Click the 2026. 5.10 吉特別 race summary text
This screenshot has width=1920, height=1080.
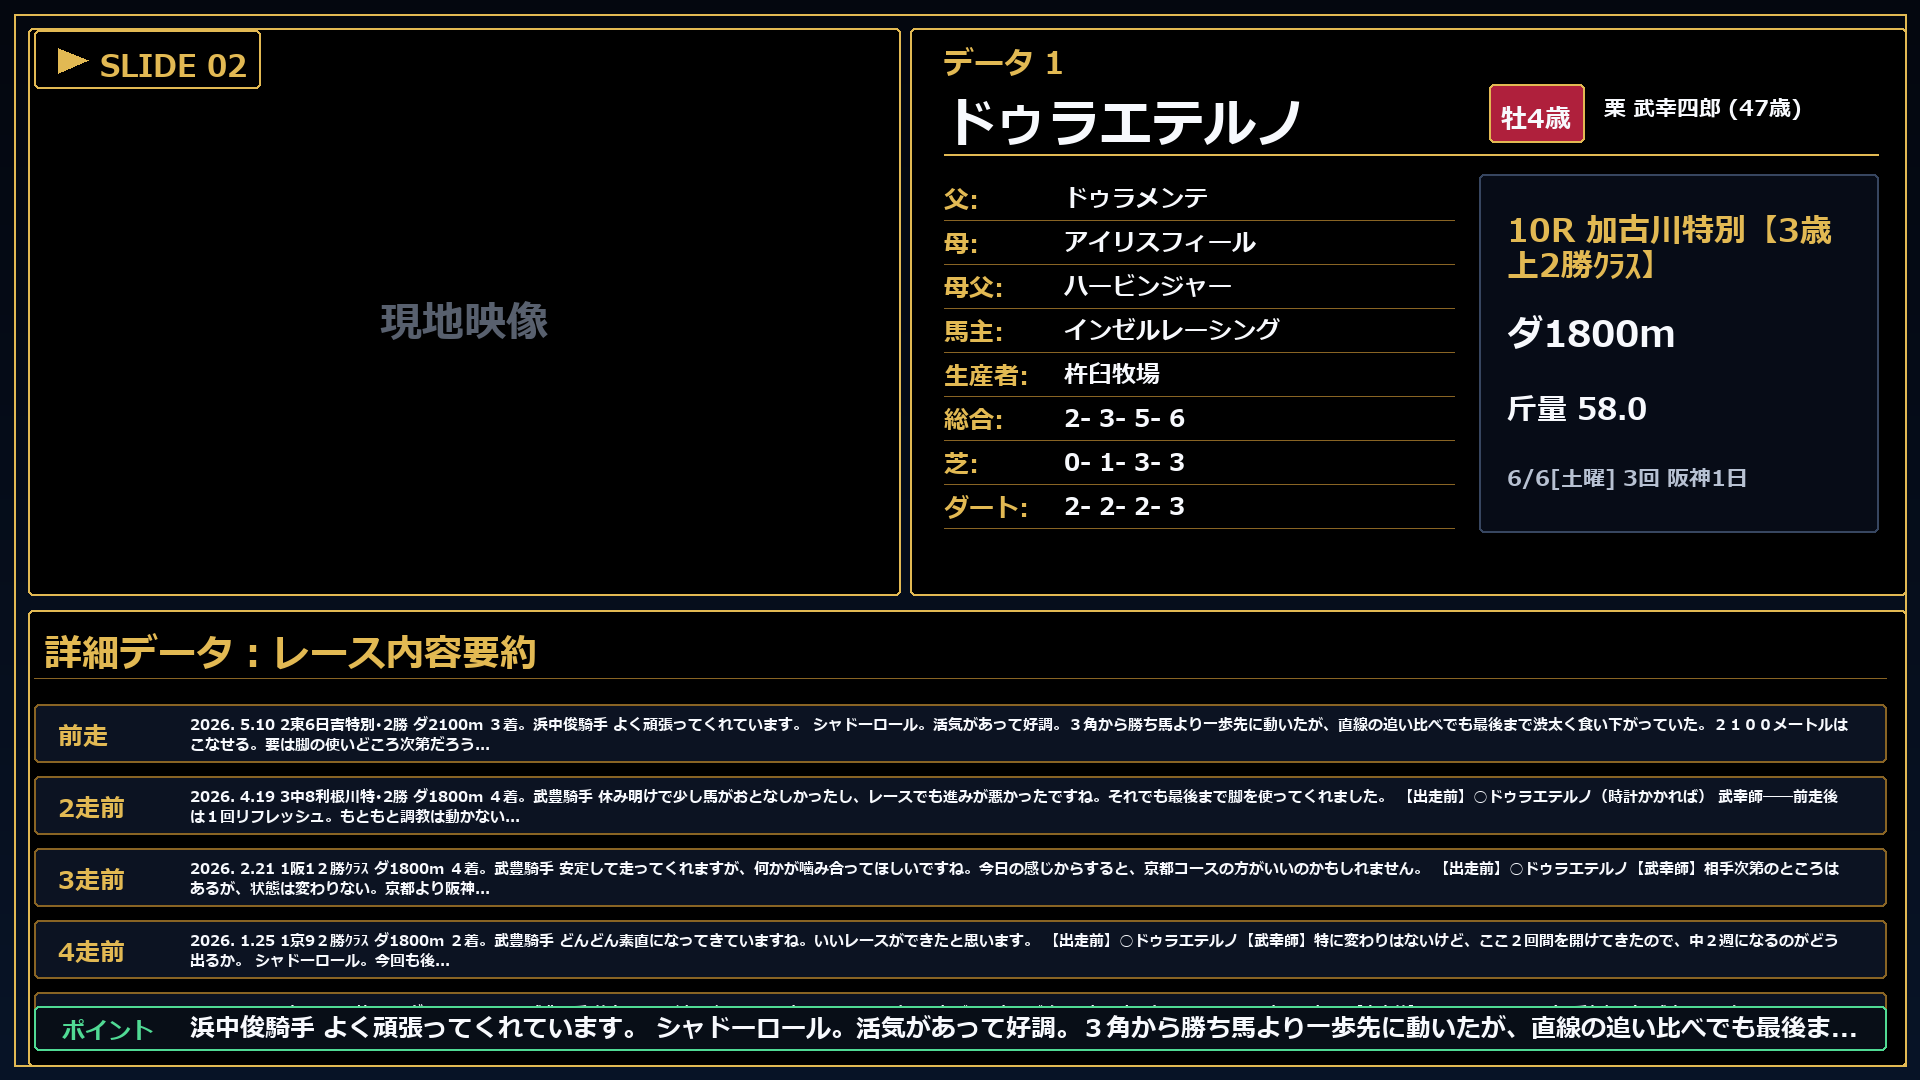click(x=1019, y=734)
